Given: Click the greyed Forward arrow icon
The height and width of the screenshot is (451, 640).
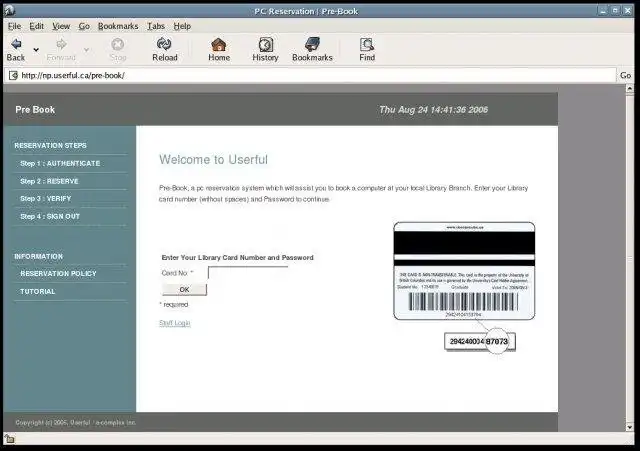Looking at the screenshot, I should 61,44.
